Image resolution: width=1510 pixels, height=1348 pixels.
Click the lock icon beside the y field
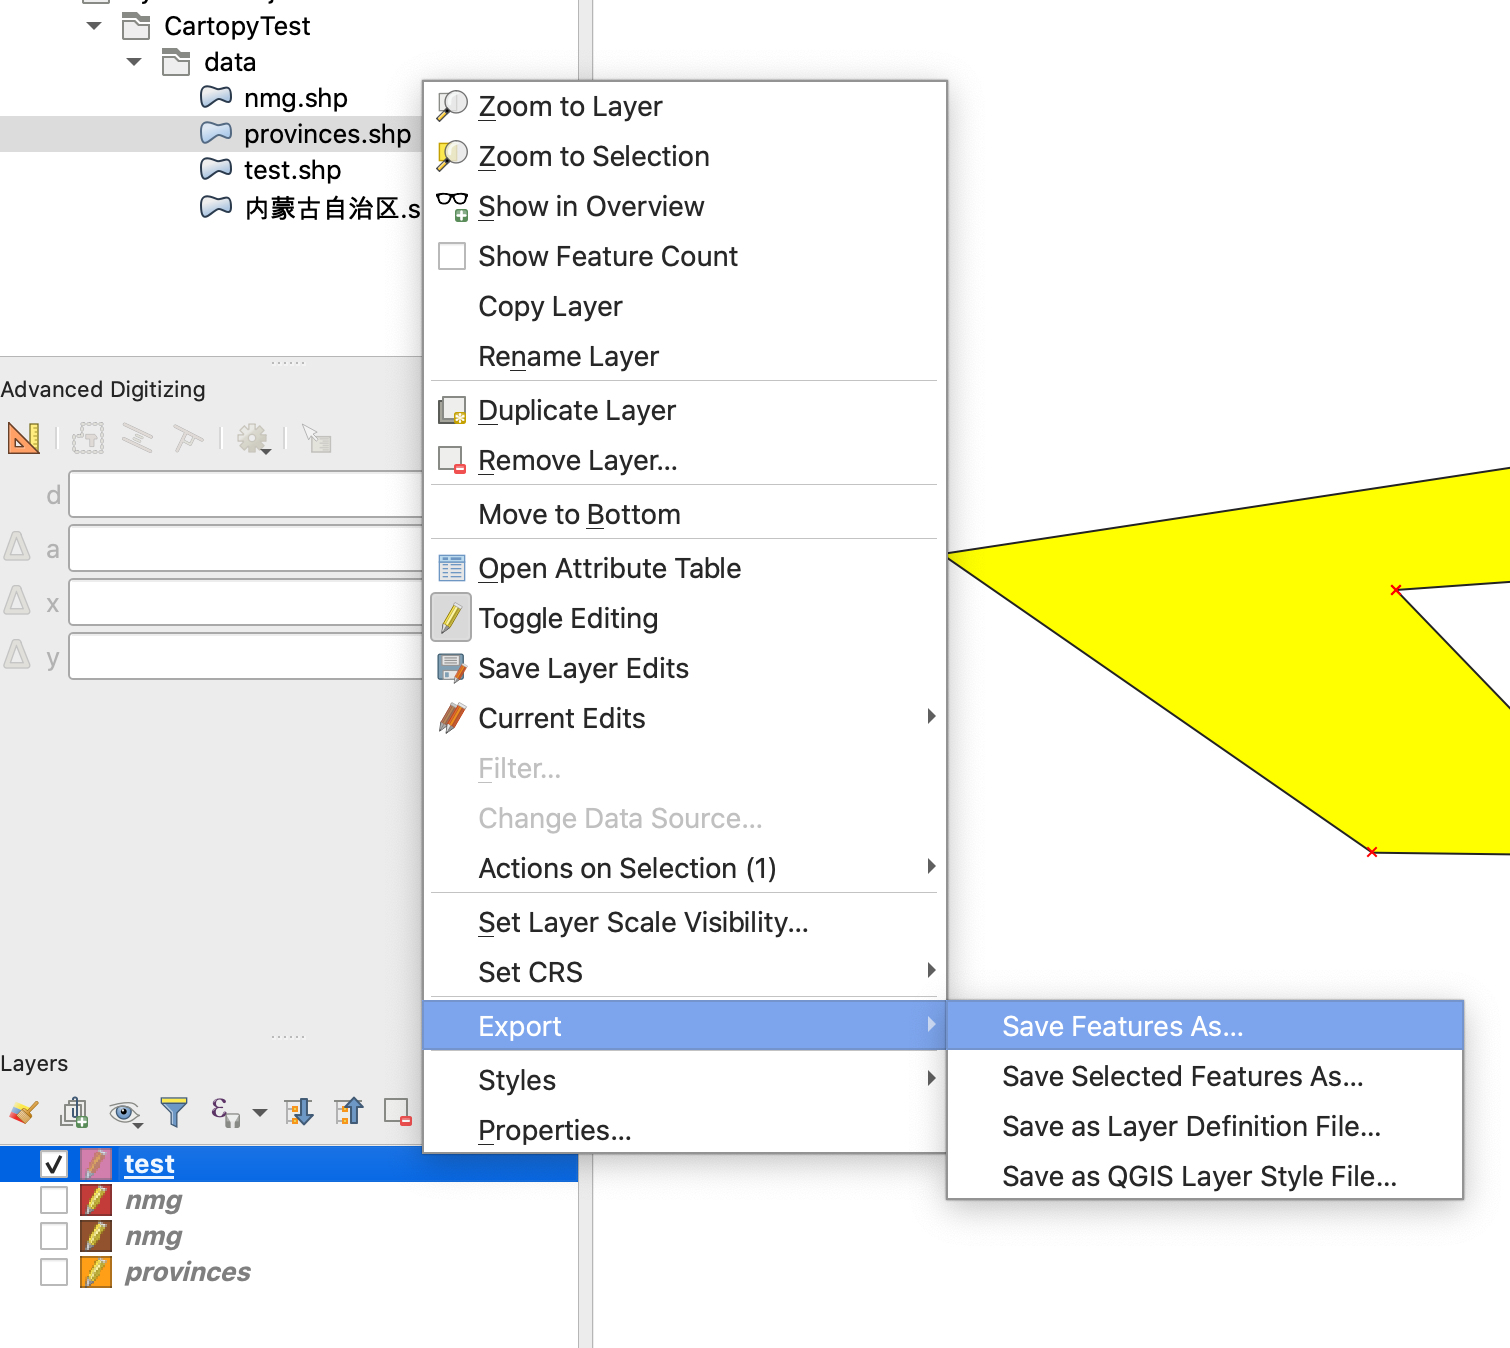(17, 654)
